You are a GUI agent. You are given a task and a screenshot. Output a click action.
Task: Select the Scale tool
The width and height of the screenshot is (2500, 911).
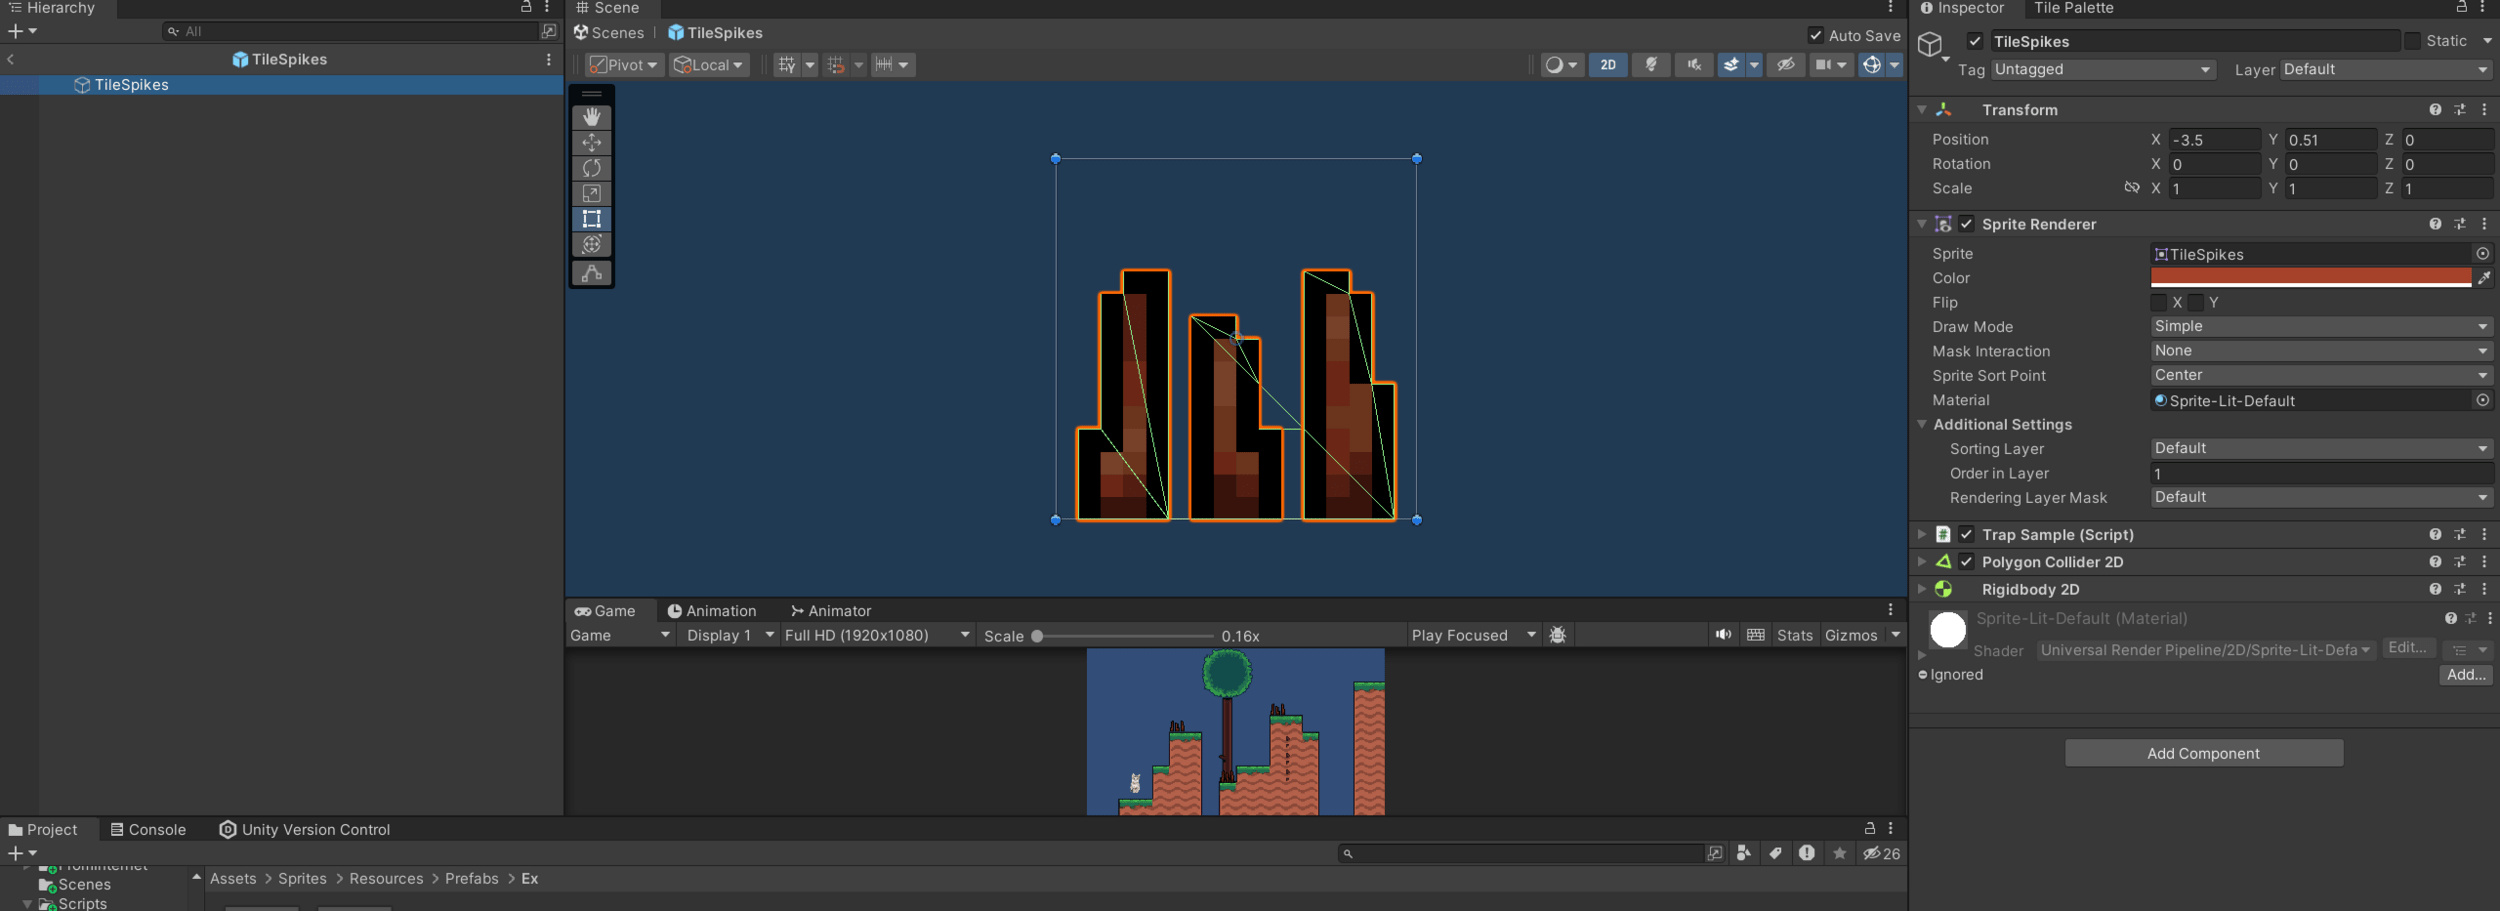(591, 193)
